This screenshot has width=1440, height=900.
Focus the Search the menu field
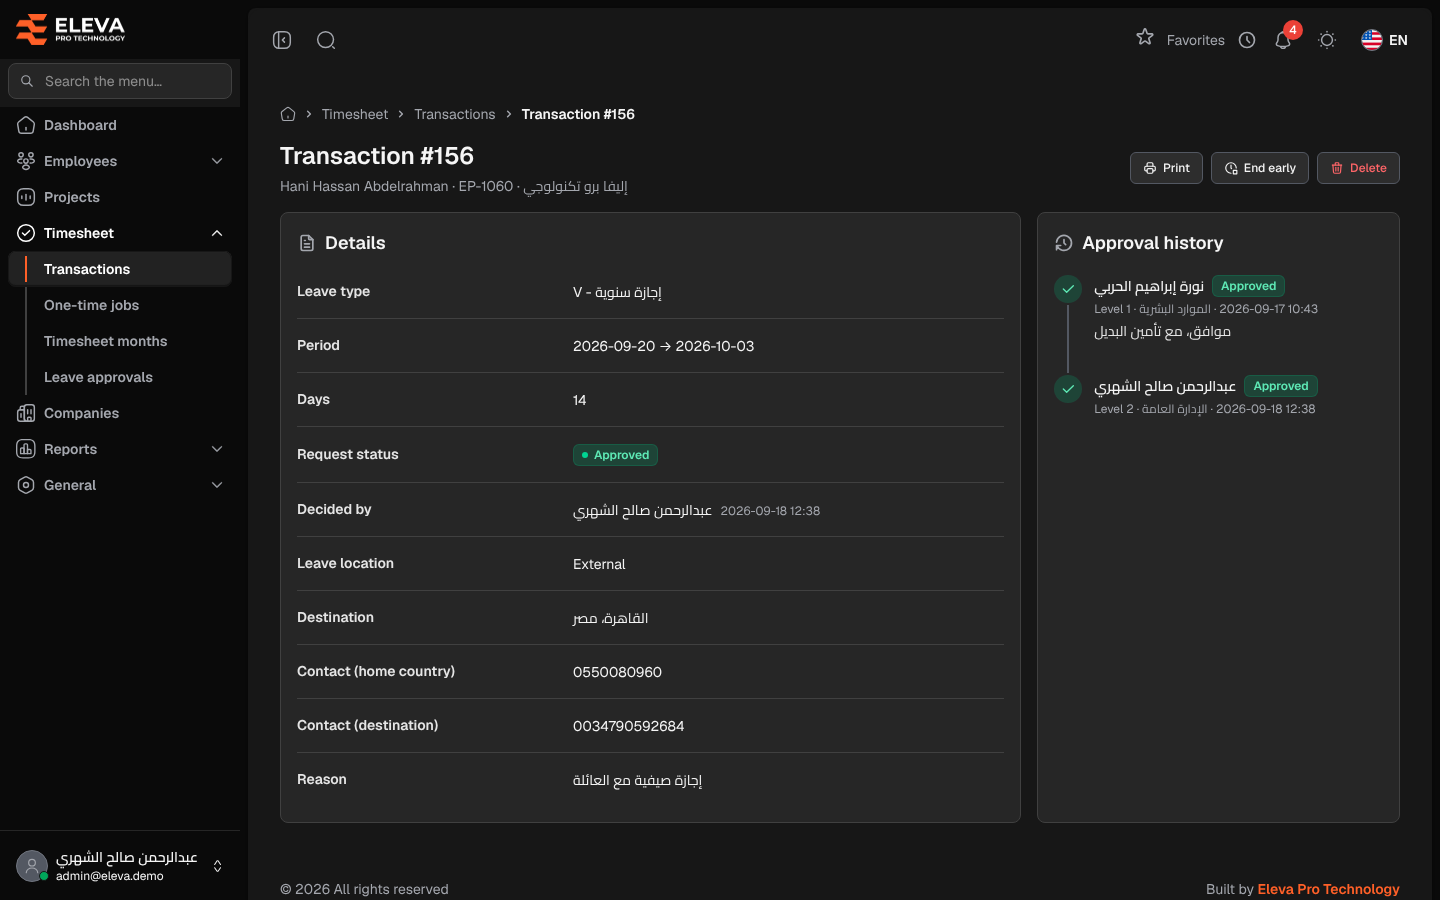[x=120, y=81]
